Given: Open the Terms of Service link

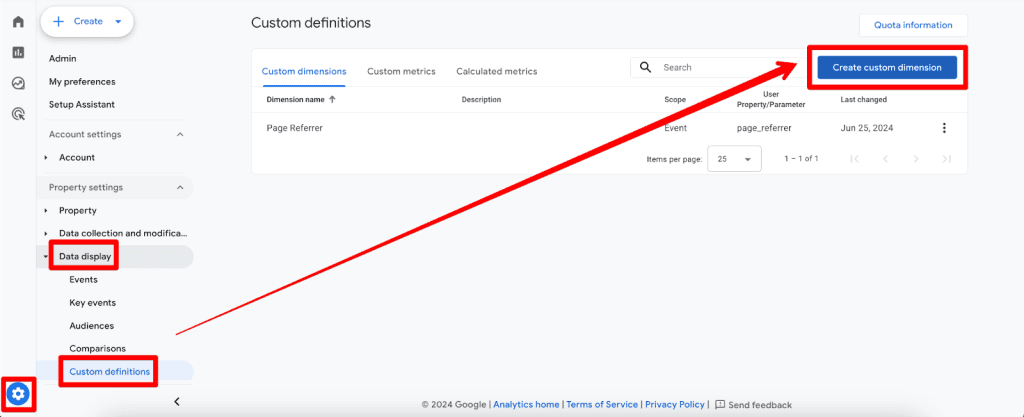Looking at the screenshot, I should pos(602,405).
